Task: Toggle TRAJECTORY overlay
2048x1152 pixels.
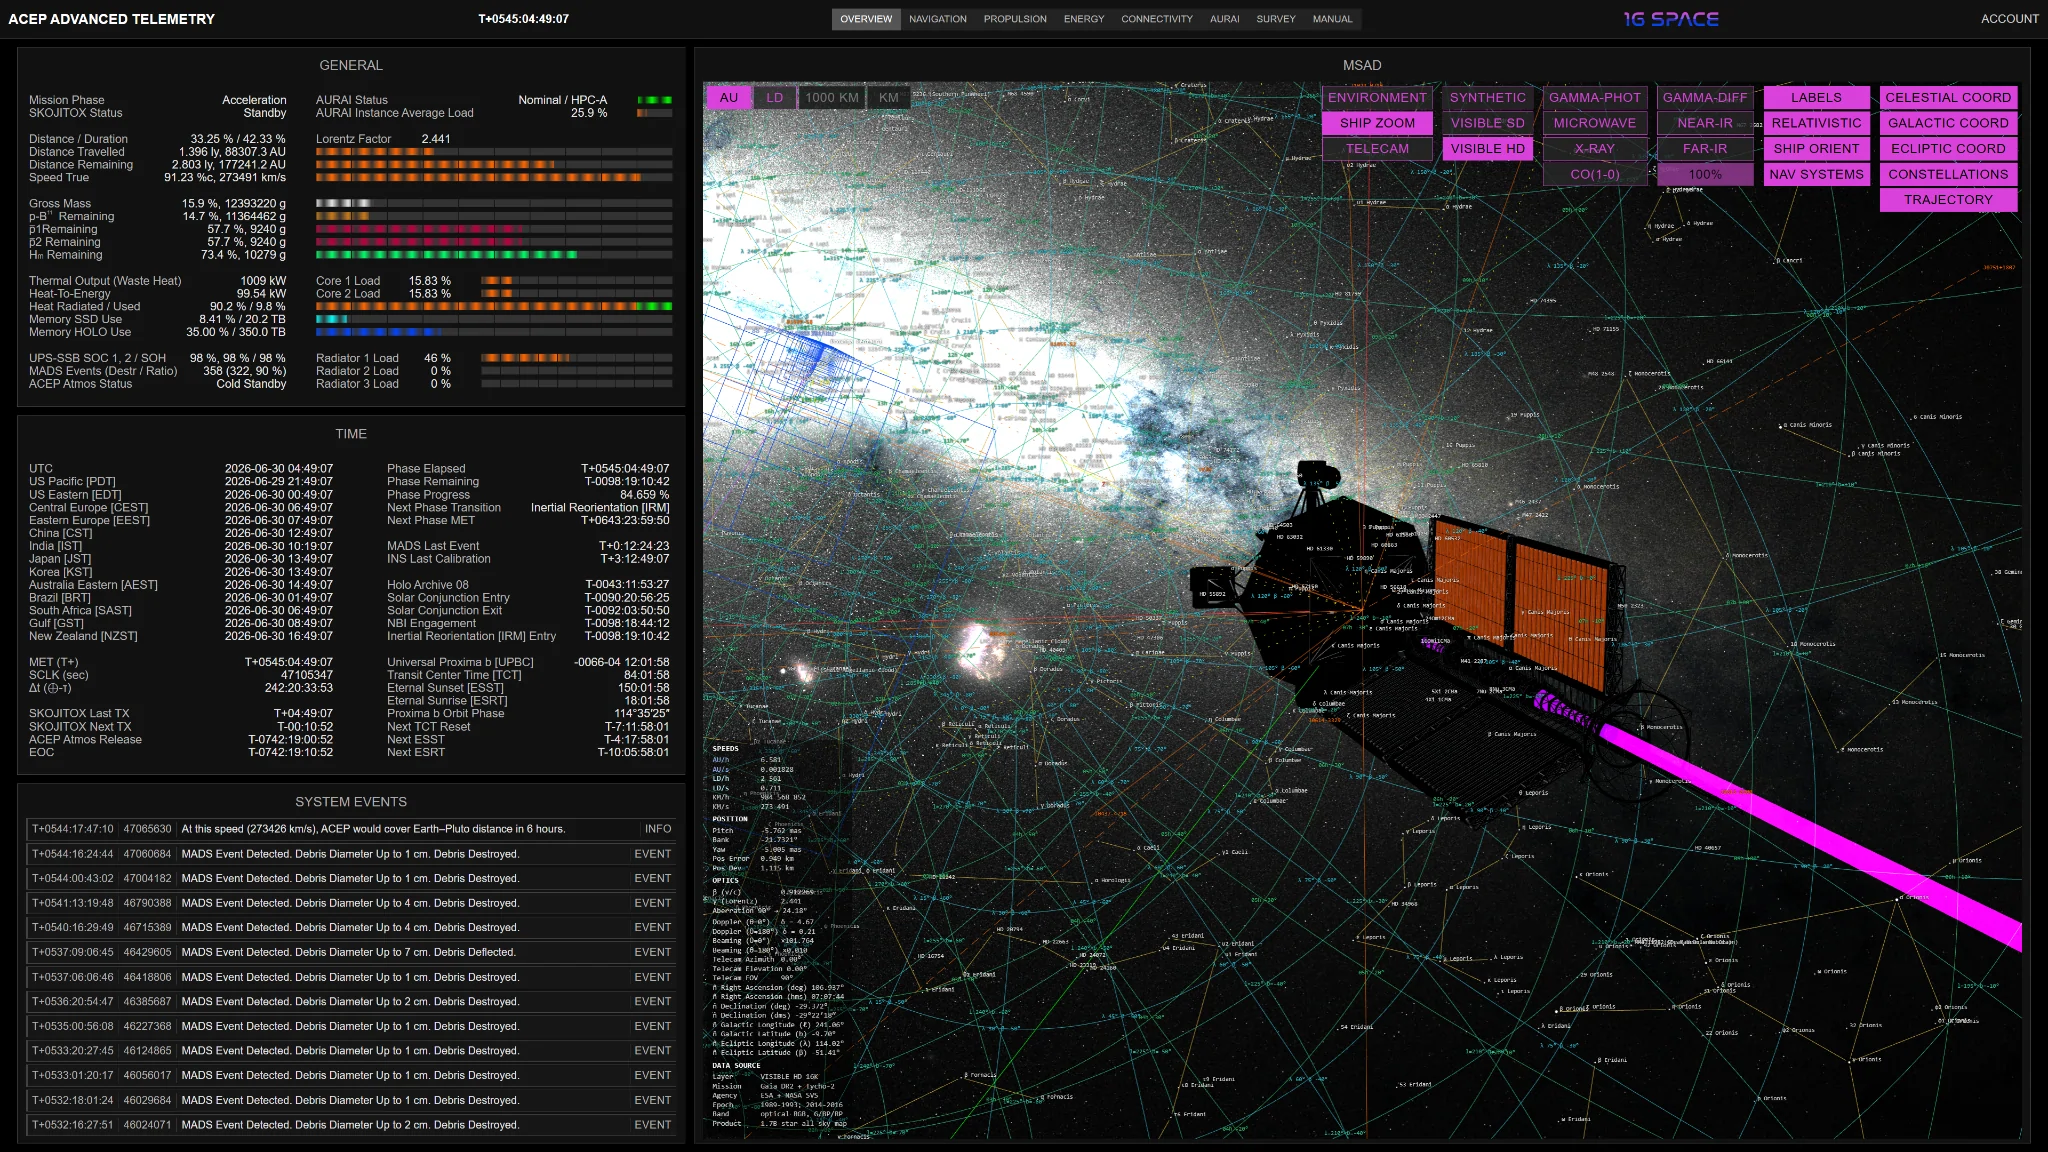Action: pos(1948,200)
